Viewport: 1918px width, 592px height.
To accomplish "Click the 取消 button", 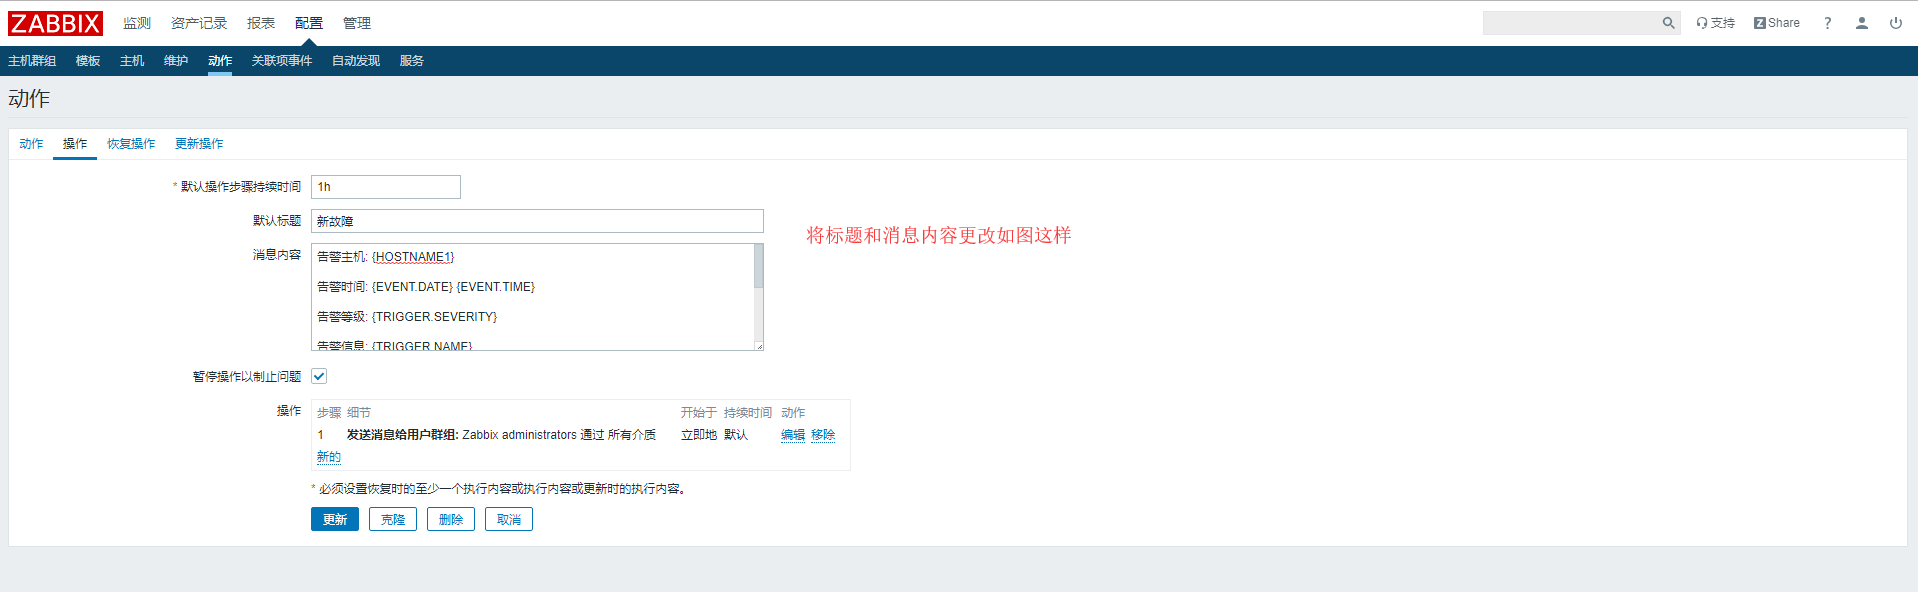I will coord(509,519).
